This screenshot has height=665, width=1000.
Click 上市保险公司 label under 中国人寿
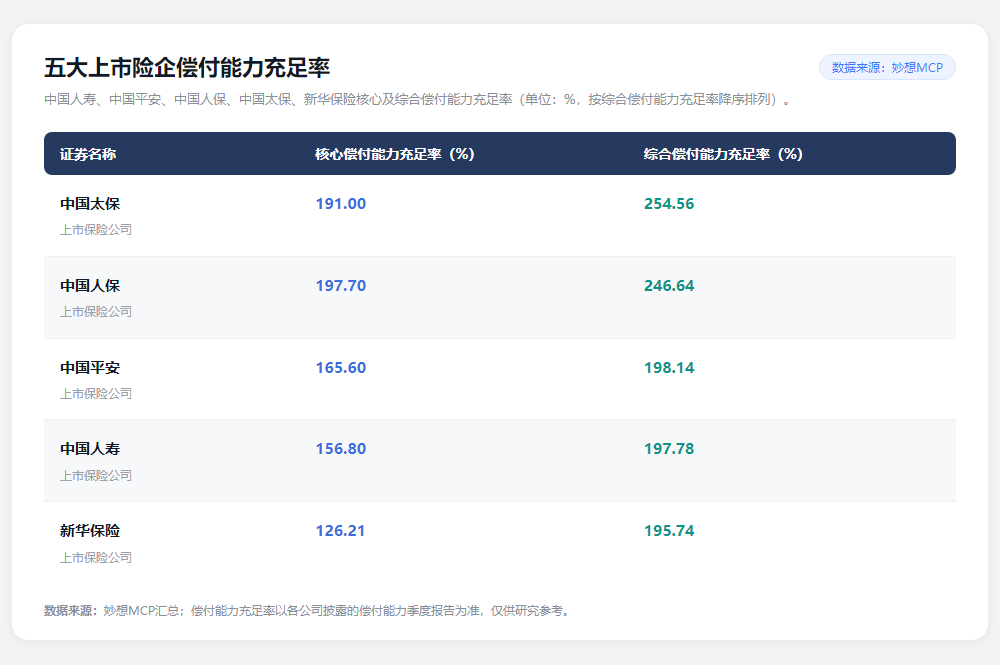pyautogui.click(x=96, y=476)
